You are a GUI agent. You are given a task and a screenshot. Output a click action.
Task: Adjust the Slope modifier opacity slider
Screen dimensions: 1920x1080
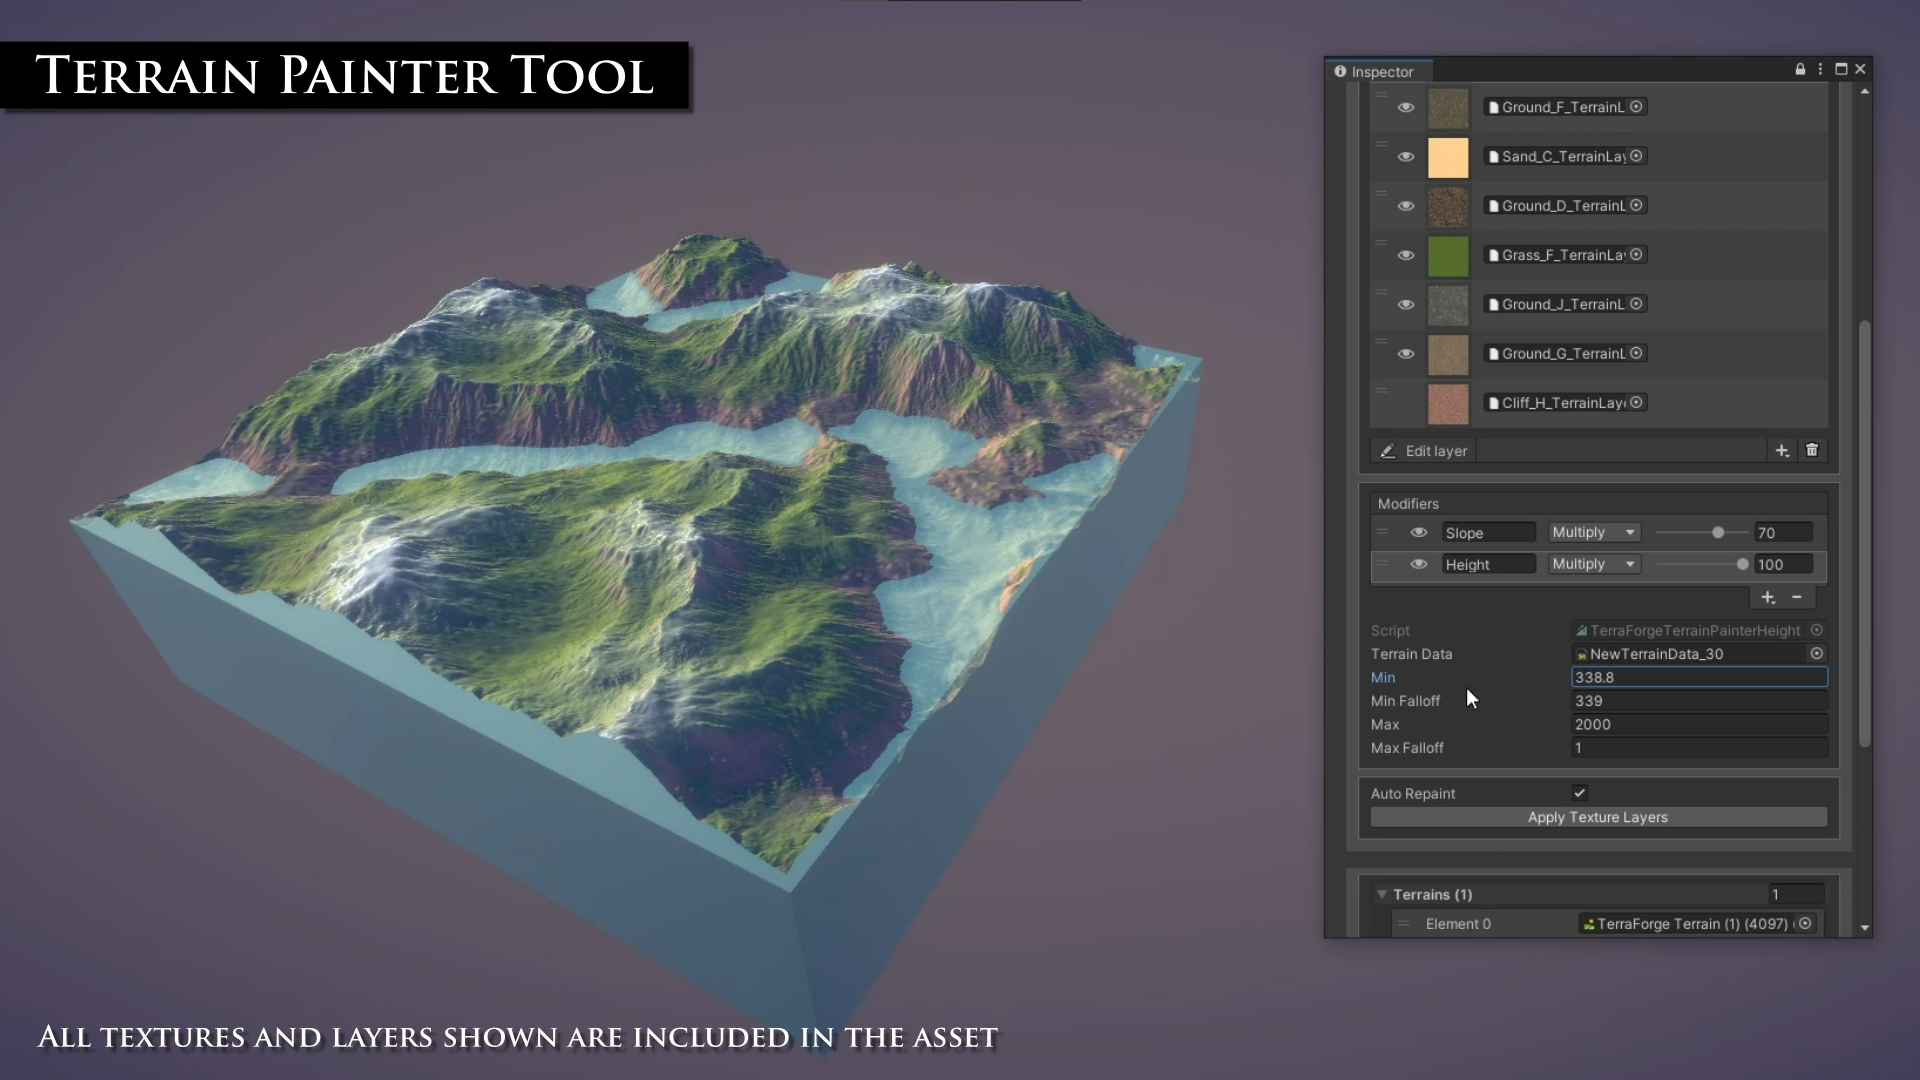tap(1718, 532)
